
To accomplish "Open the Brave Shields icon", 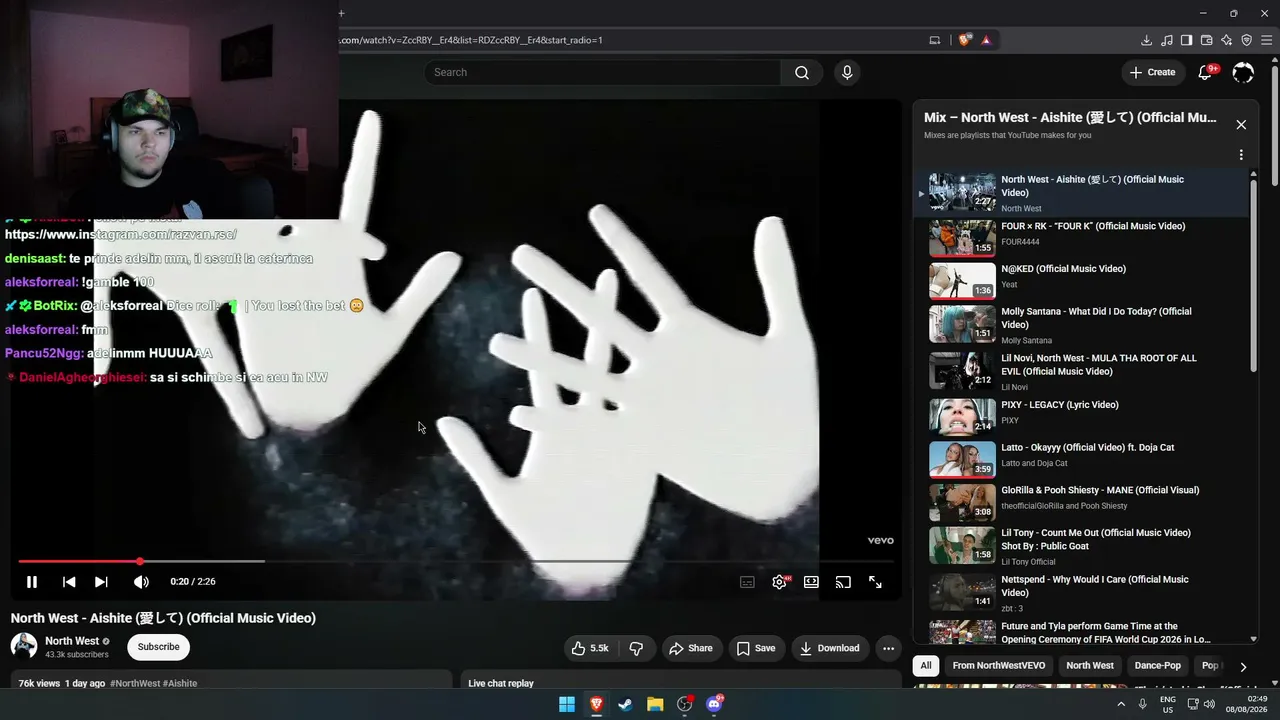I will 965,40.
